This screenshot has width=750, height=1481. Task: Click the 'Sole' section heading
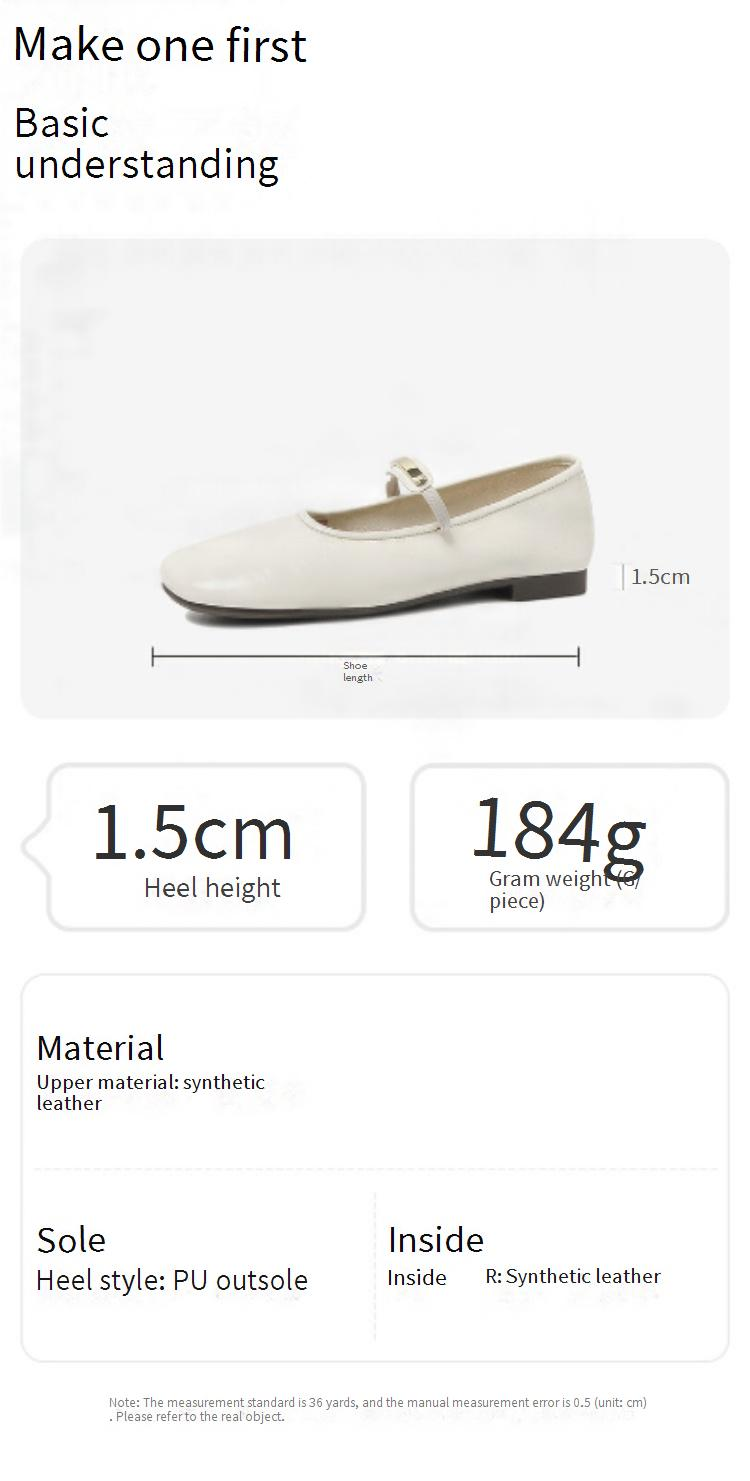pos(71,1240)
